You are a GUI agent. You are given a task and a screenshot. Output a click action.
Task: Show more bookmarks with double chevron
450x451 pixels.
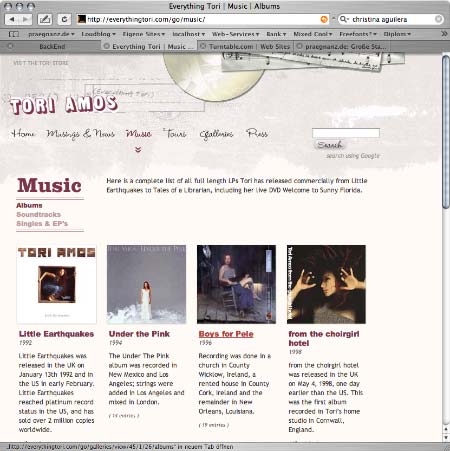444,34
